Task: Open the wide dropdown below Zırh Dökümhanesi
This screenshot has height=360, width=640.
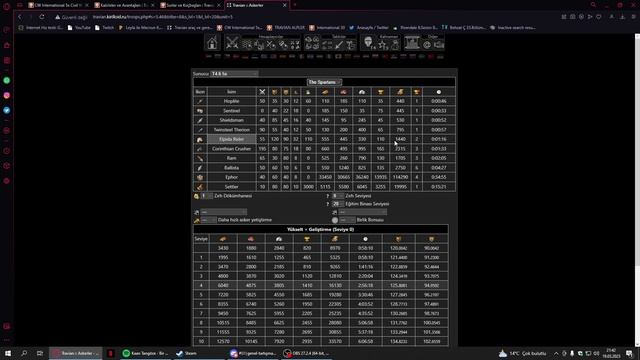Action: click(x=224, y=212)
